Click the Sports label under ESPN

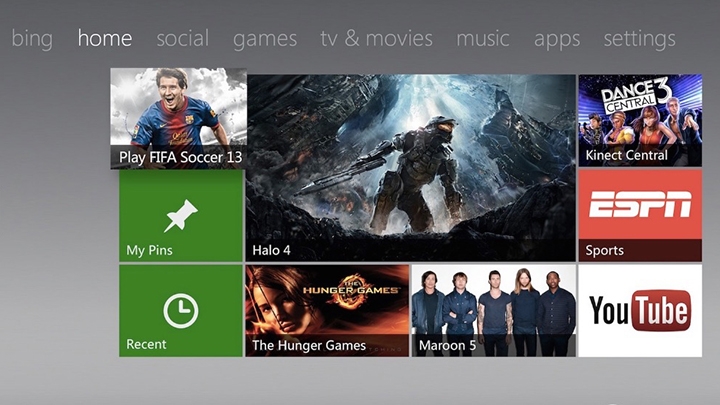coord(606,250)
